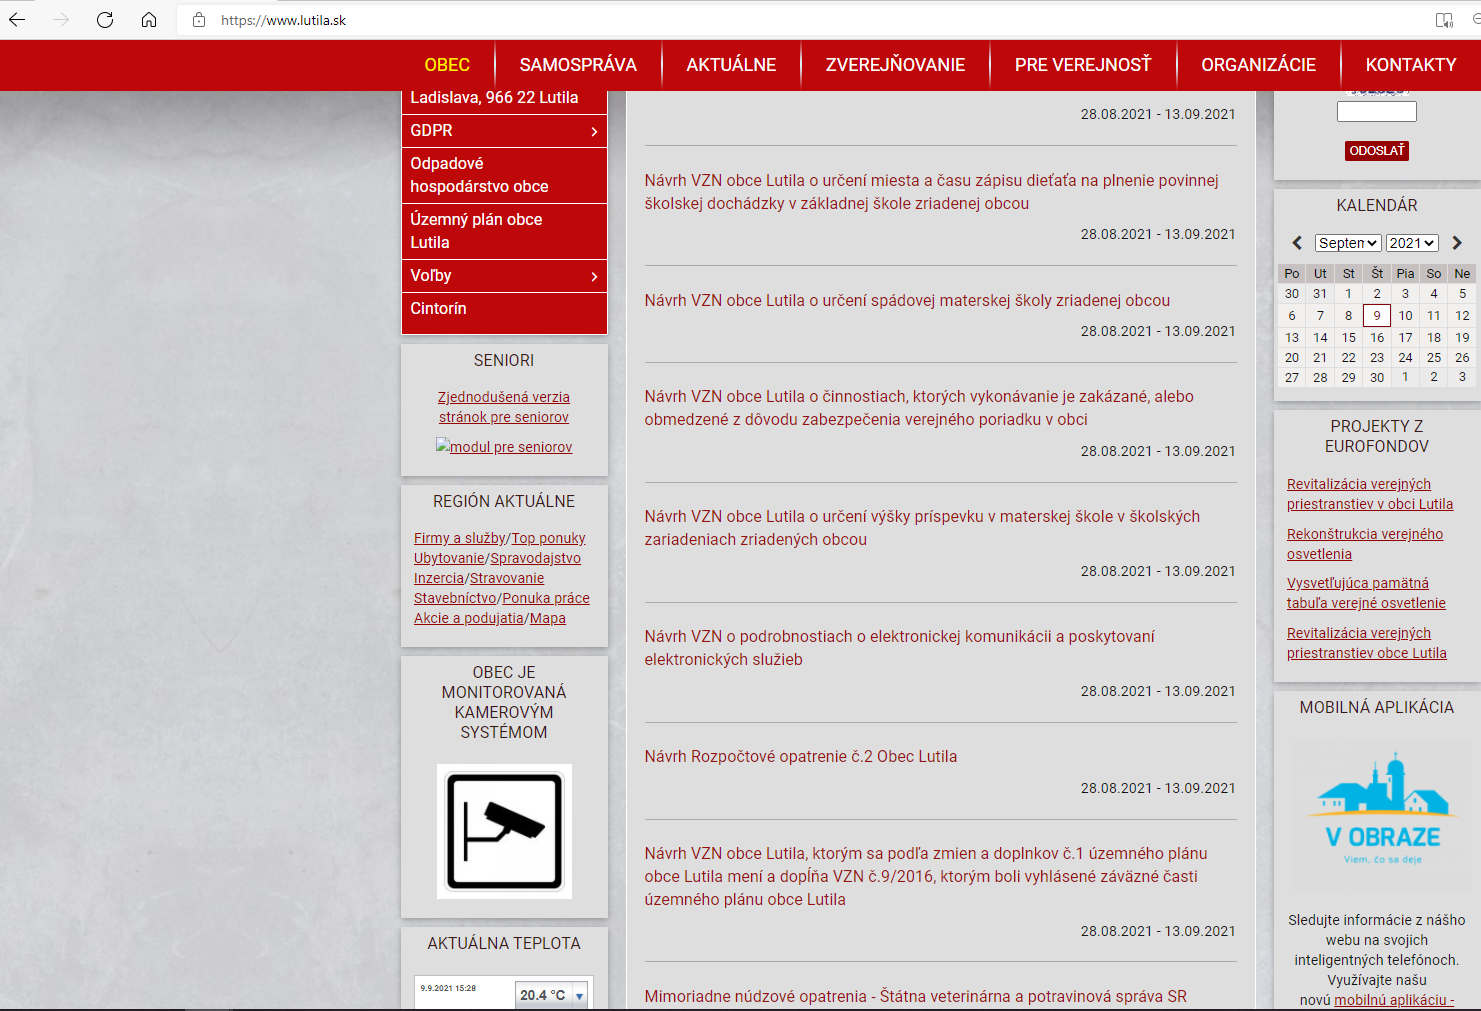Open Revitalizácia verejných priestranstiev v obci Lutila
Viewport: 1481px width, 1011px height.
coord(1370,494)
